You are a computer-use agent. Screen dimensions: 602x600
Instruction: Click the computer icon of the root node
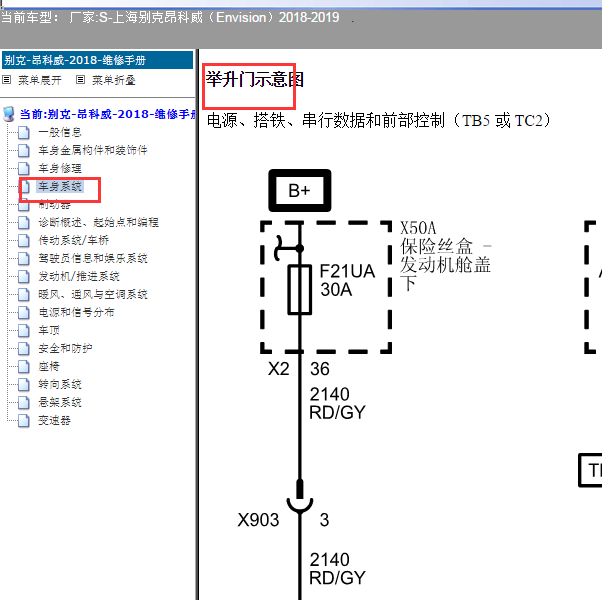point(9,114)
